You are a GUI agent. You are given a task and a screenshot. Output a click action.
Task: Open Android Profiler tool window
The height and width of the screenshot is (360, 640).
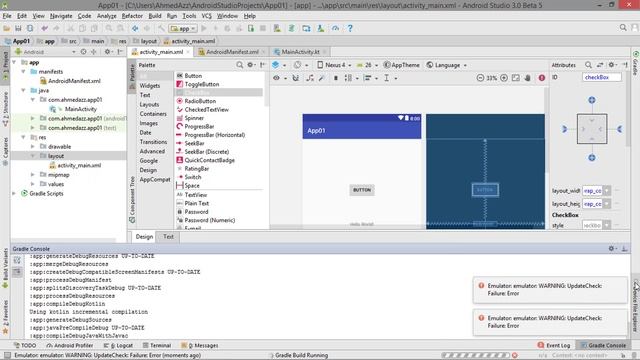pyautogui.click(x=69, y=345)
